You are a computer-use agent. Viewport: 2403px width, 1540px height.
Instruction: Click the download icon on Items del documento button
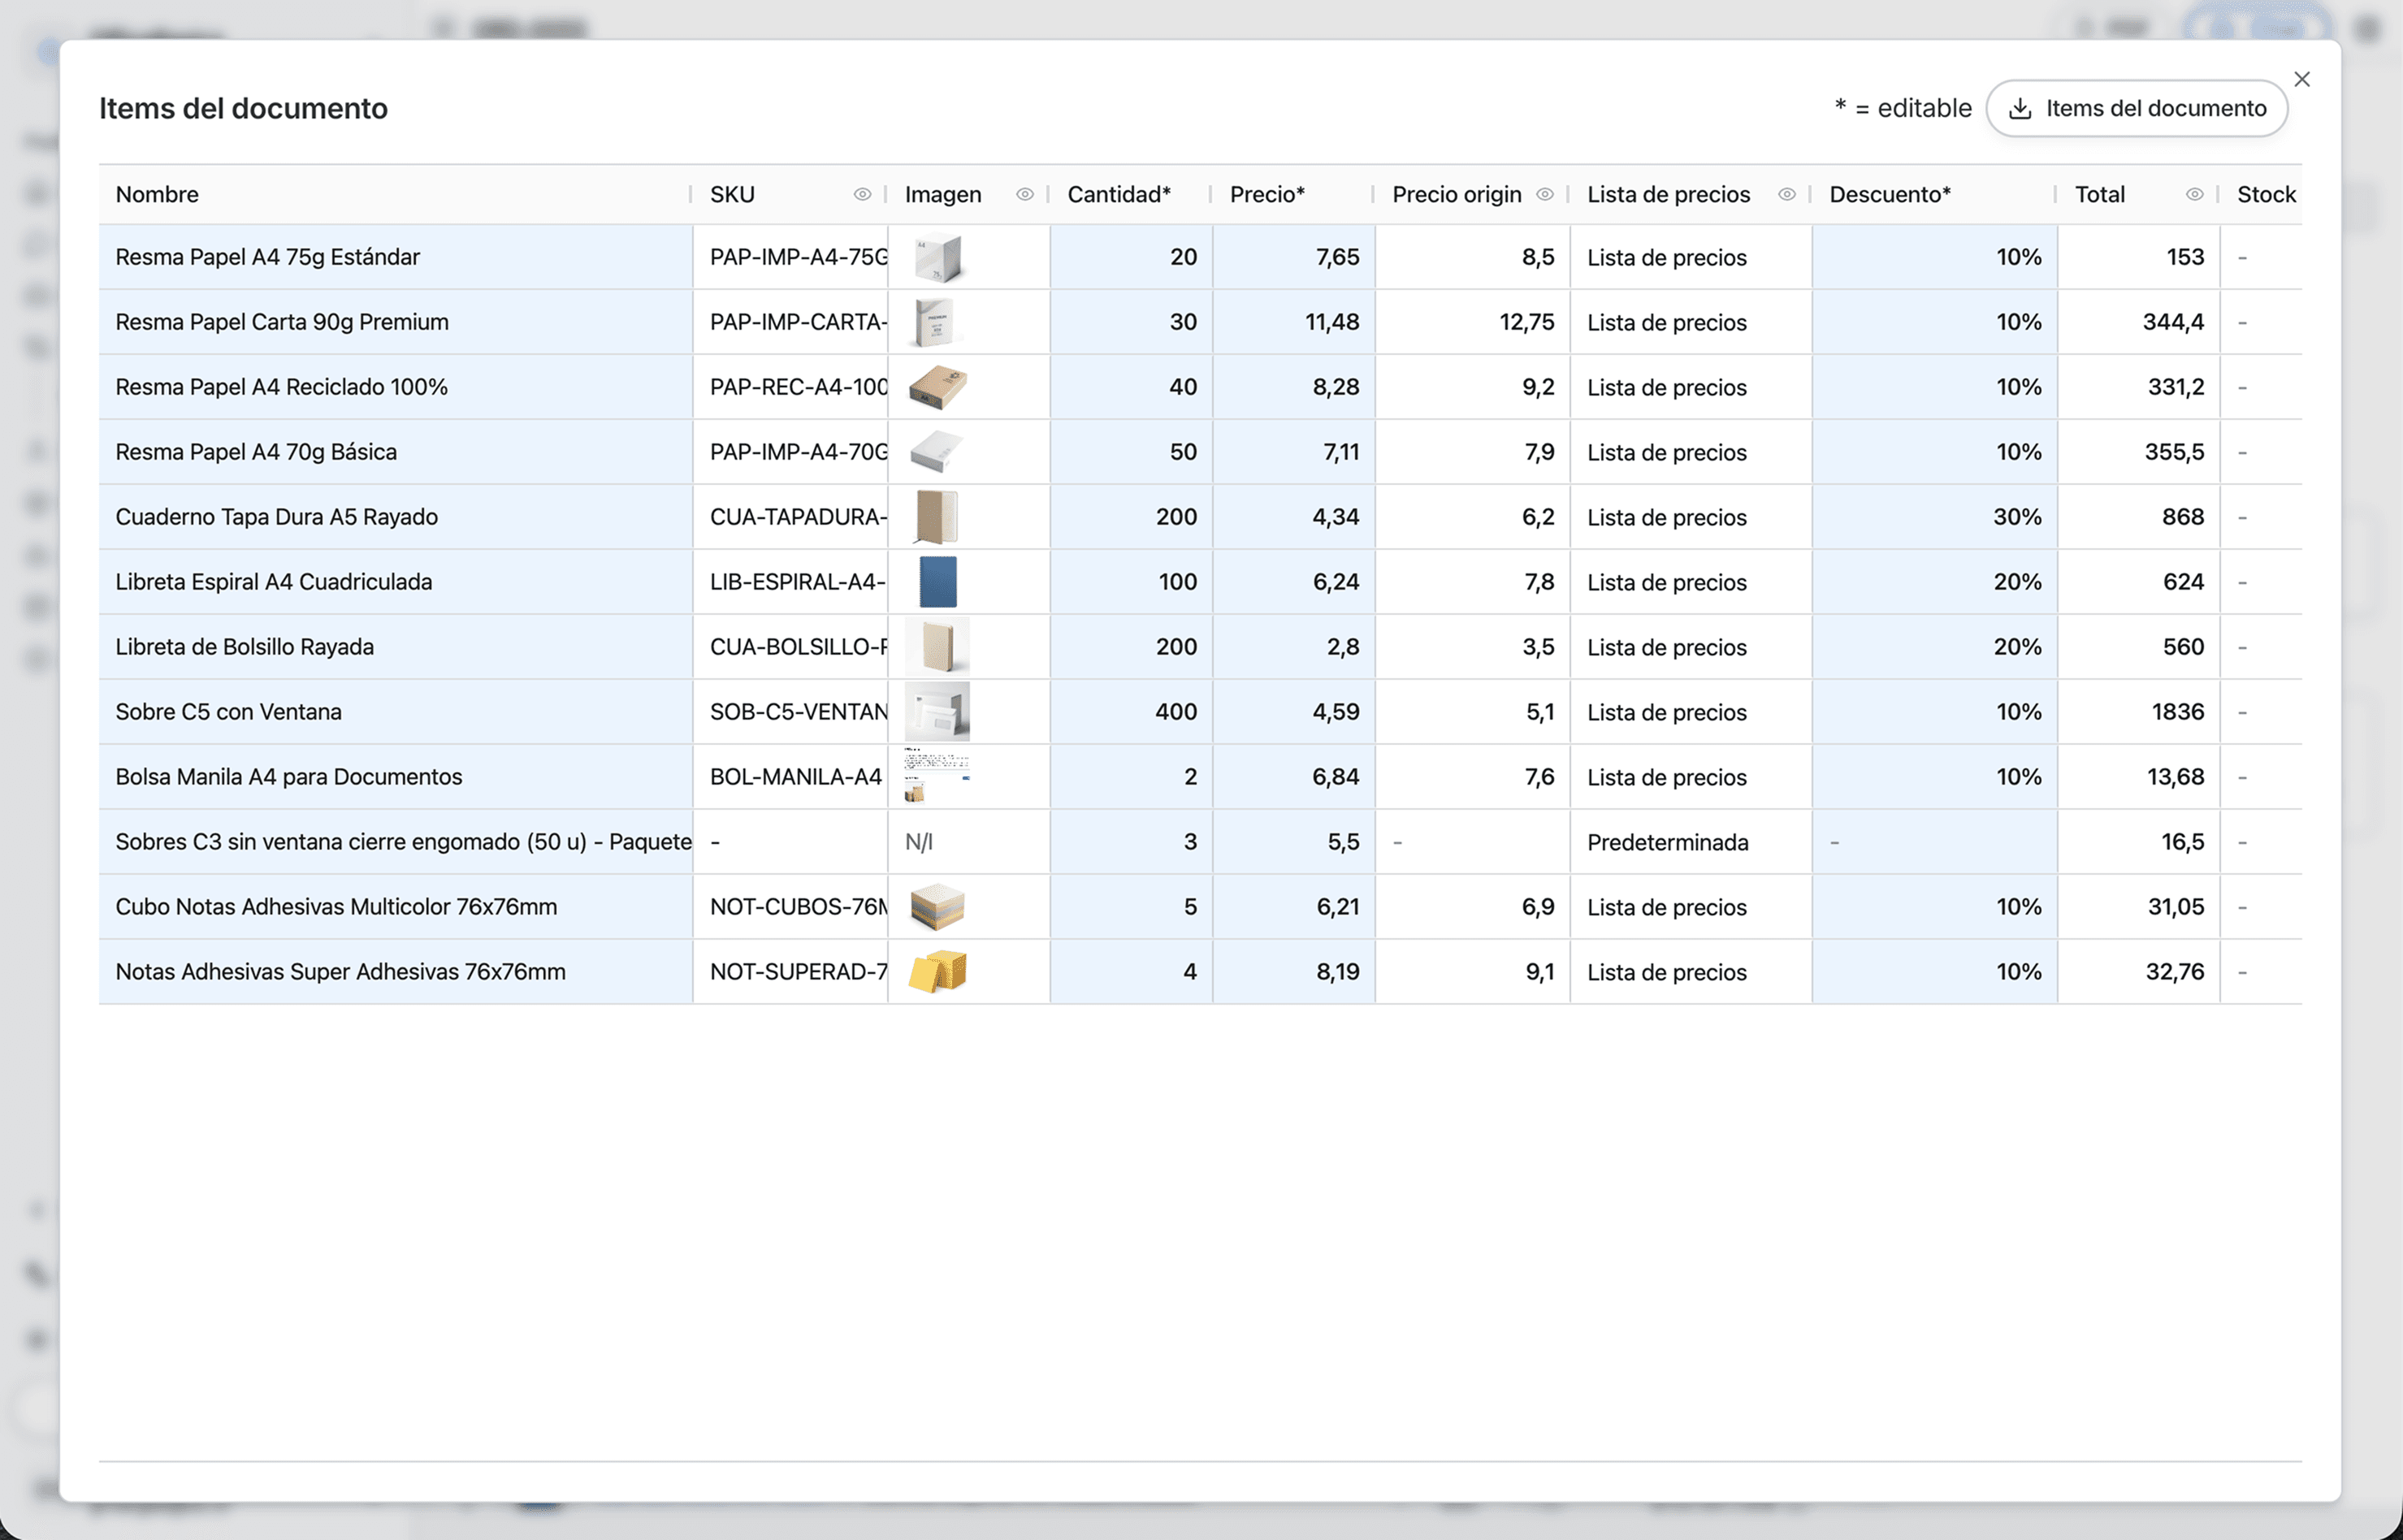(2023, 108)
